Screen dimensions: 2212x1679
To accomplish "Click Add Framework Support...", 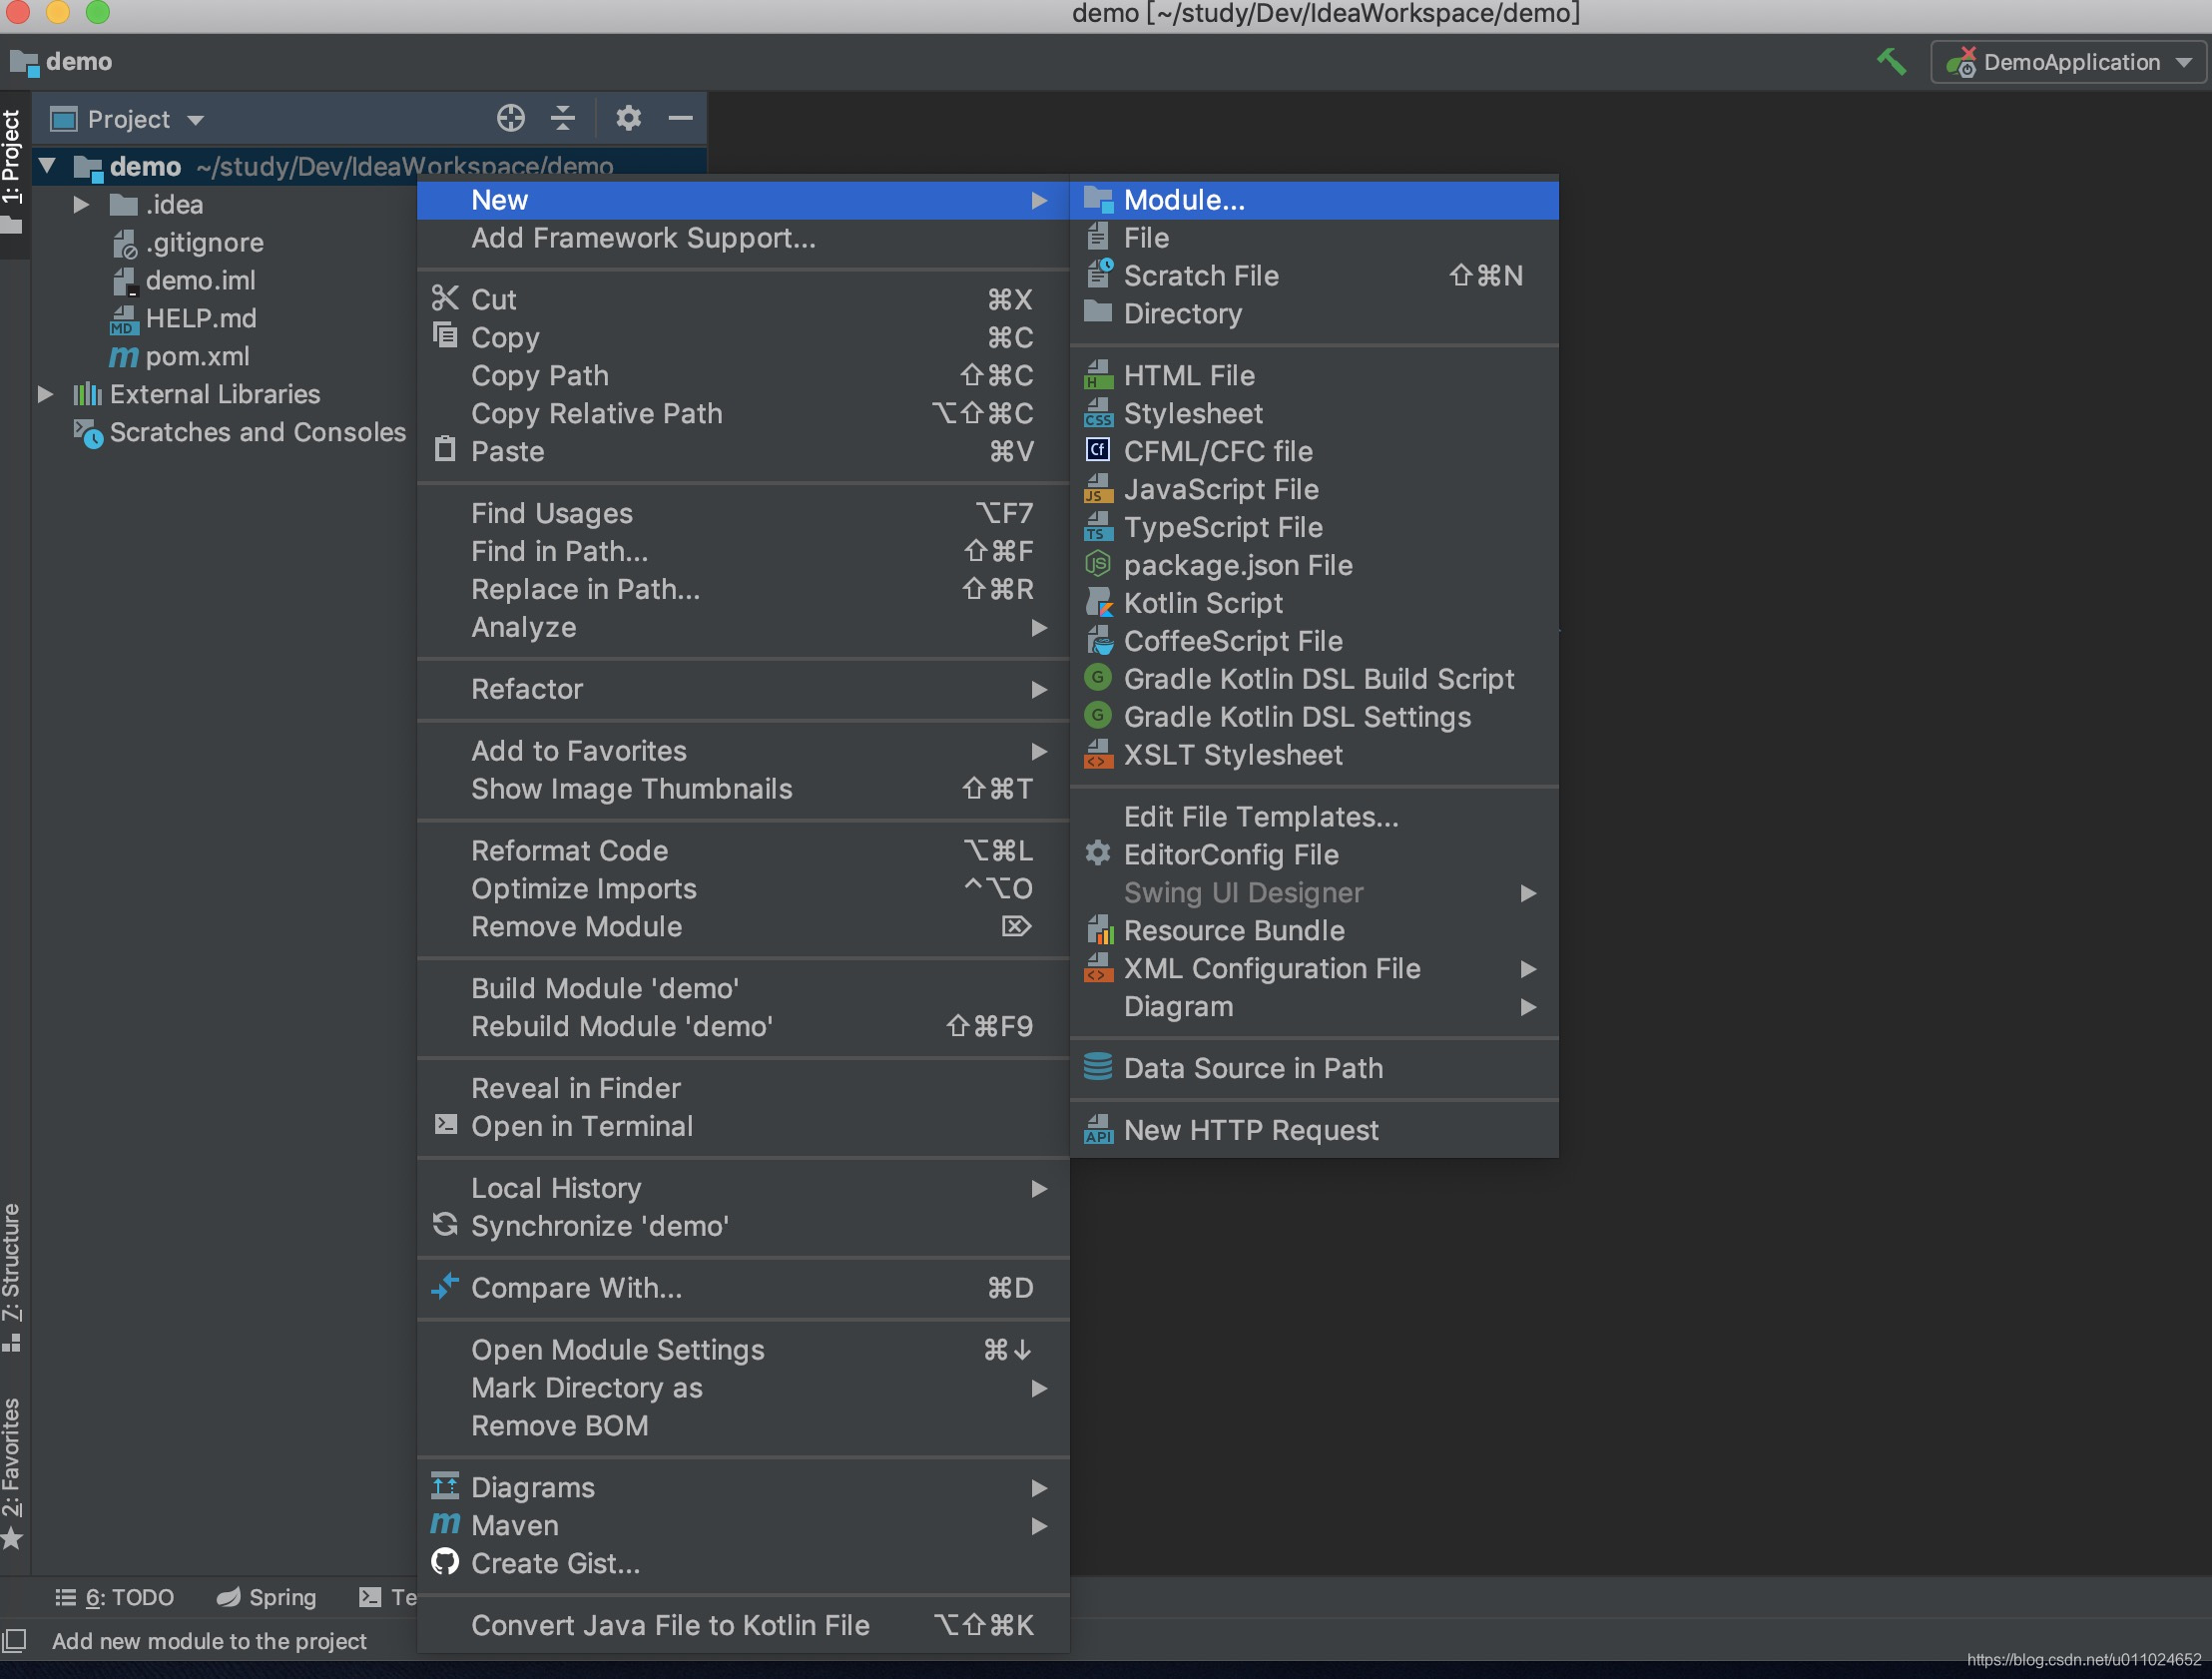I will pyautogui.click(x=643, y=238).
